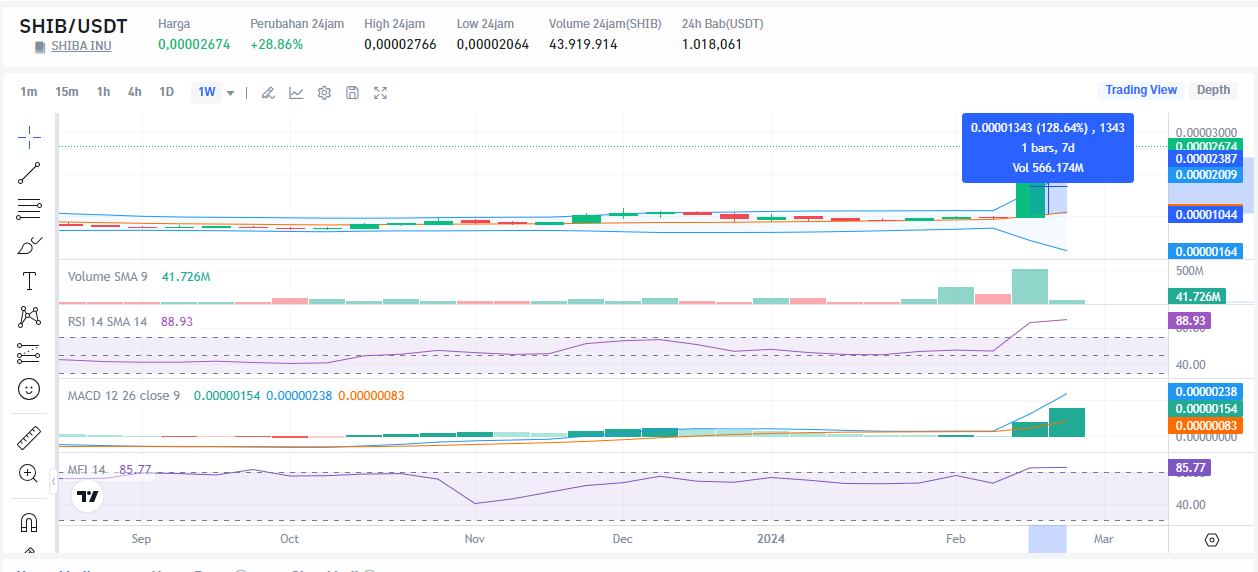1258x572 pixels.
Task: Click the SHIB/USDT pair title
Action: (x=73, y=26)
